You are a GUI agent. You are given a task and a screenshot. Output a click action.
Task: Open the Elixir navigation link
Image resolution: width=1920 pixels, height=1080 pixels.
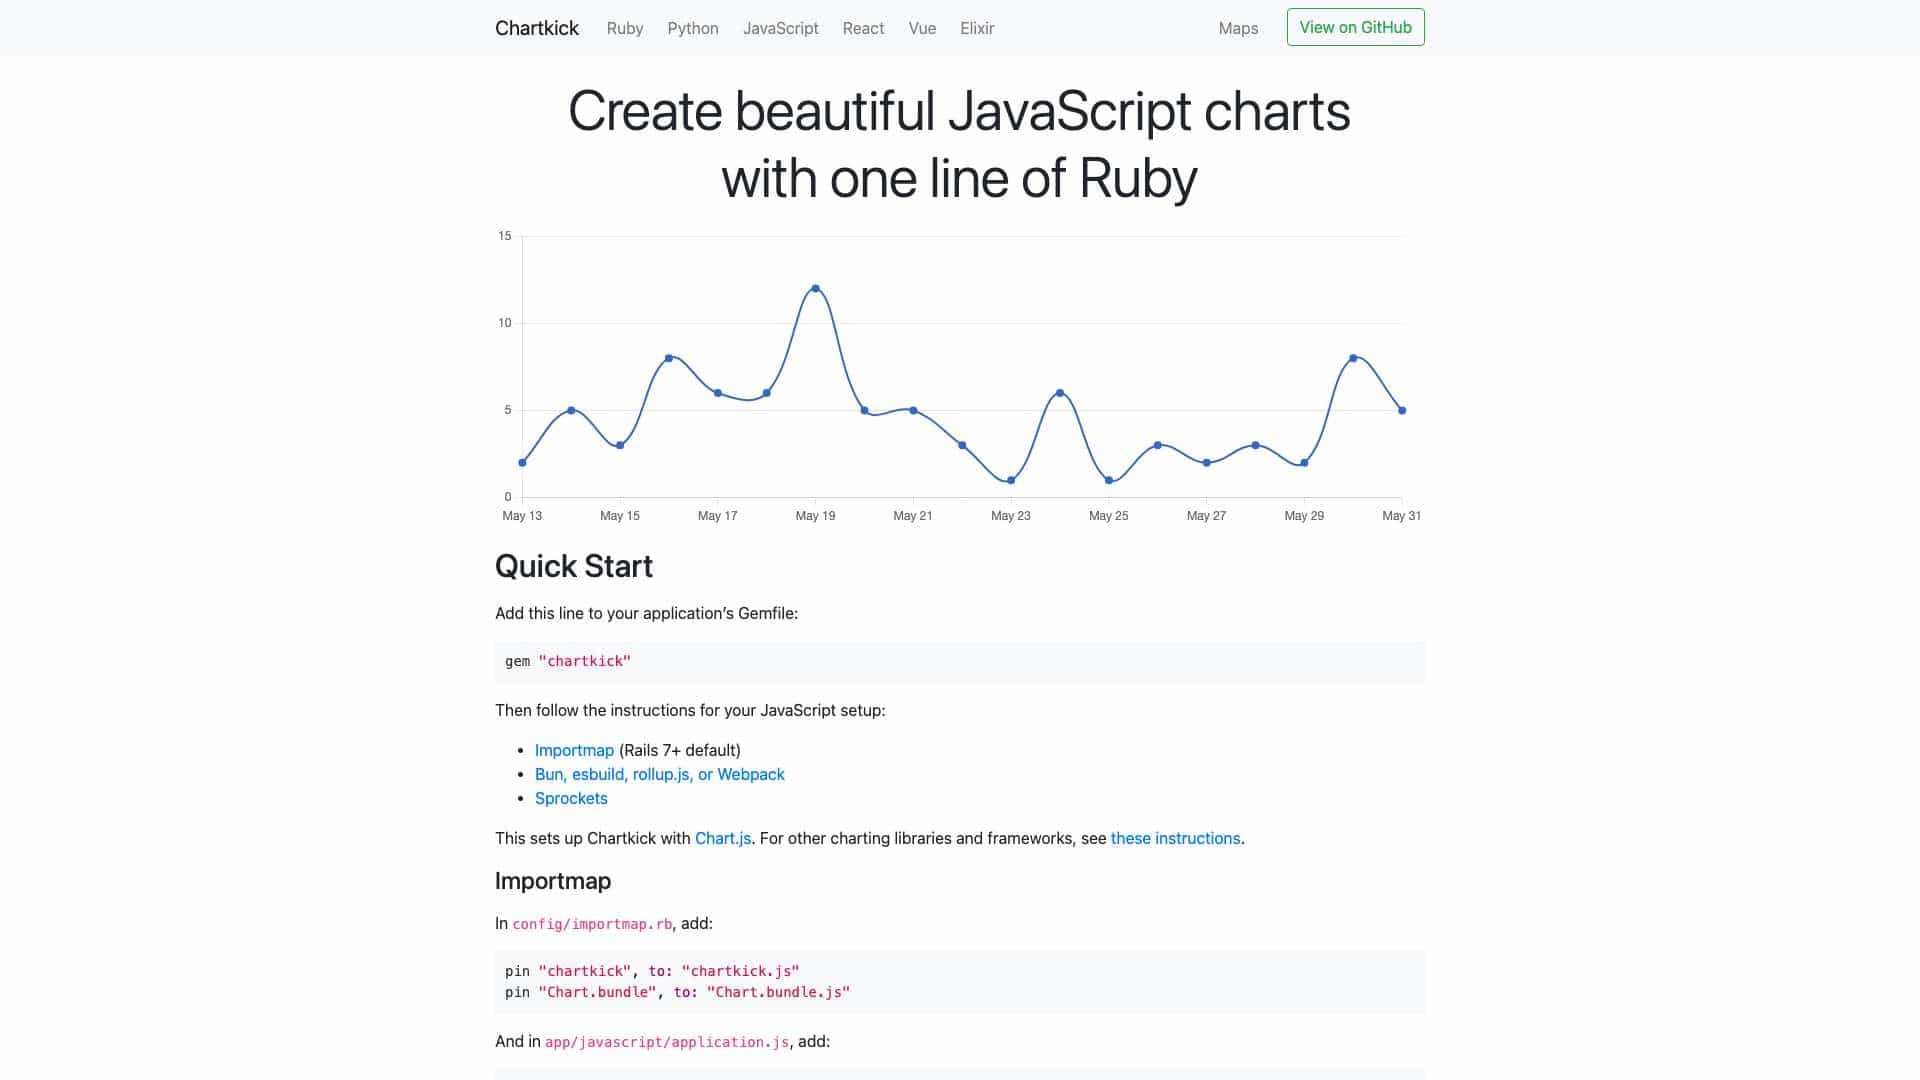977,28
